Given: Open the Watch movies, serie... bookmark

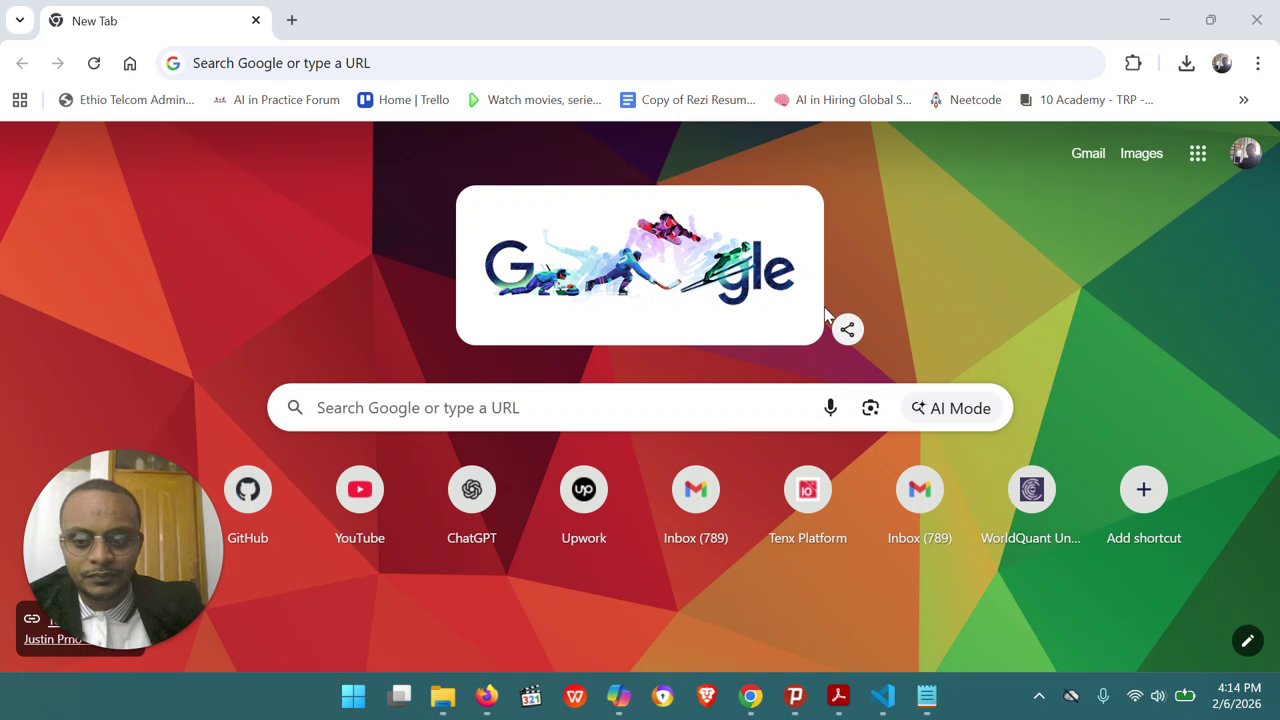Looking at the screenshot, I should (535, 100).
